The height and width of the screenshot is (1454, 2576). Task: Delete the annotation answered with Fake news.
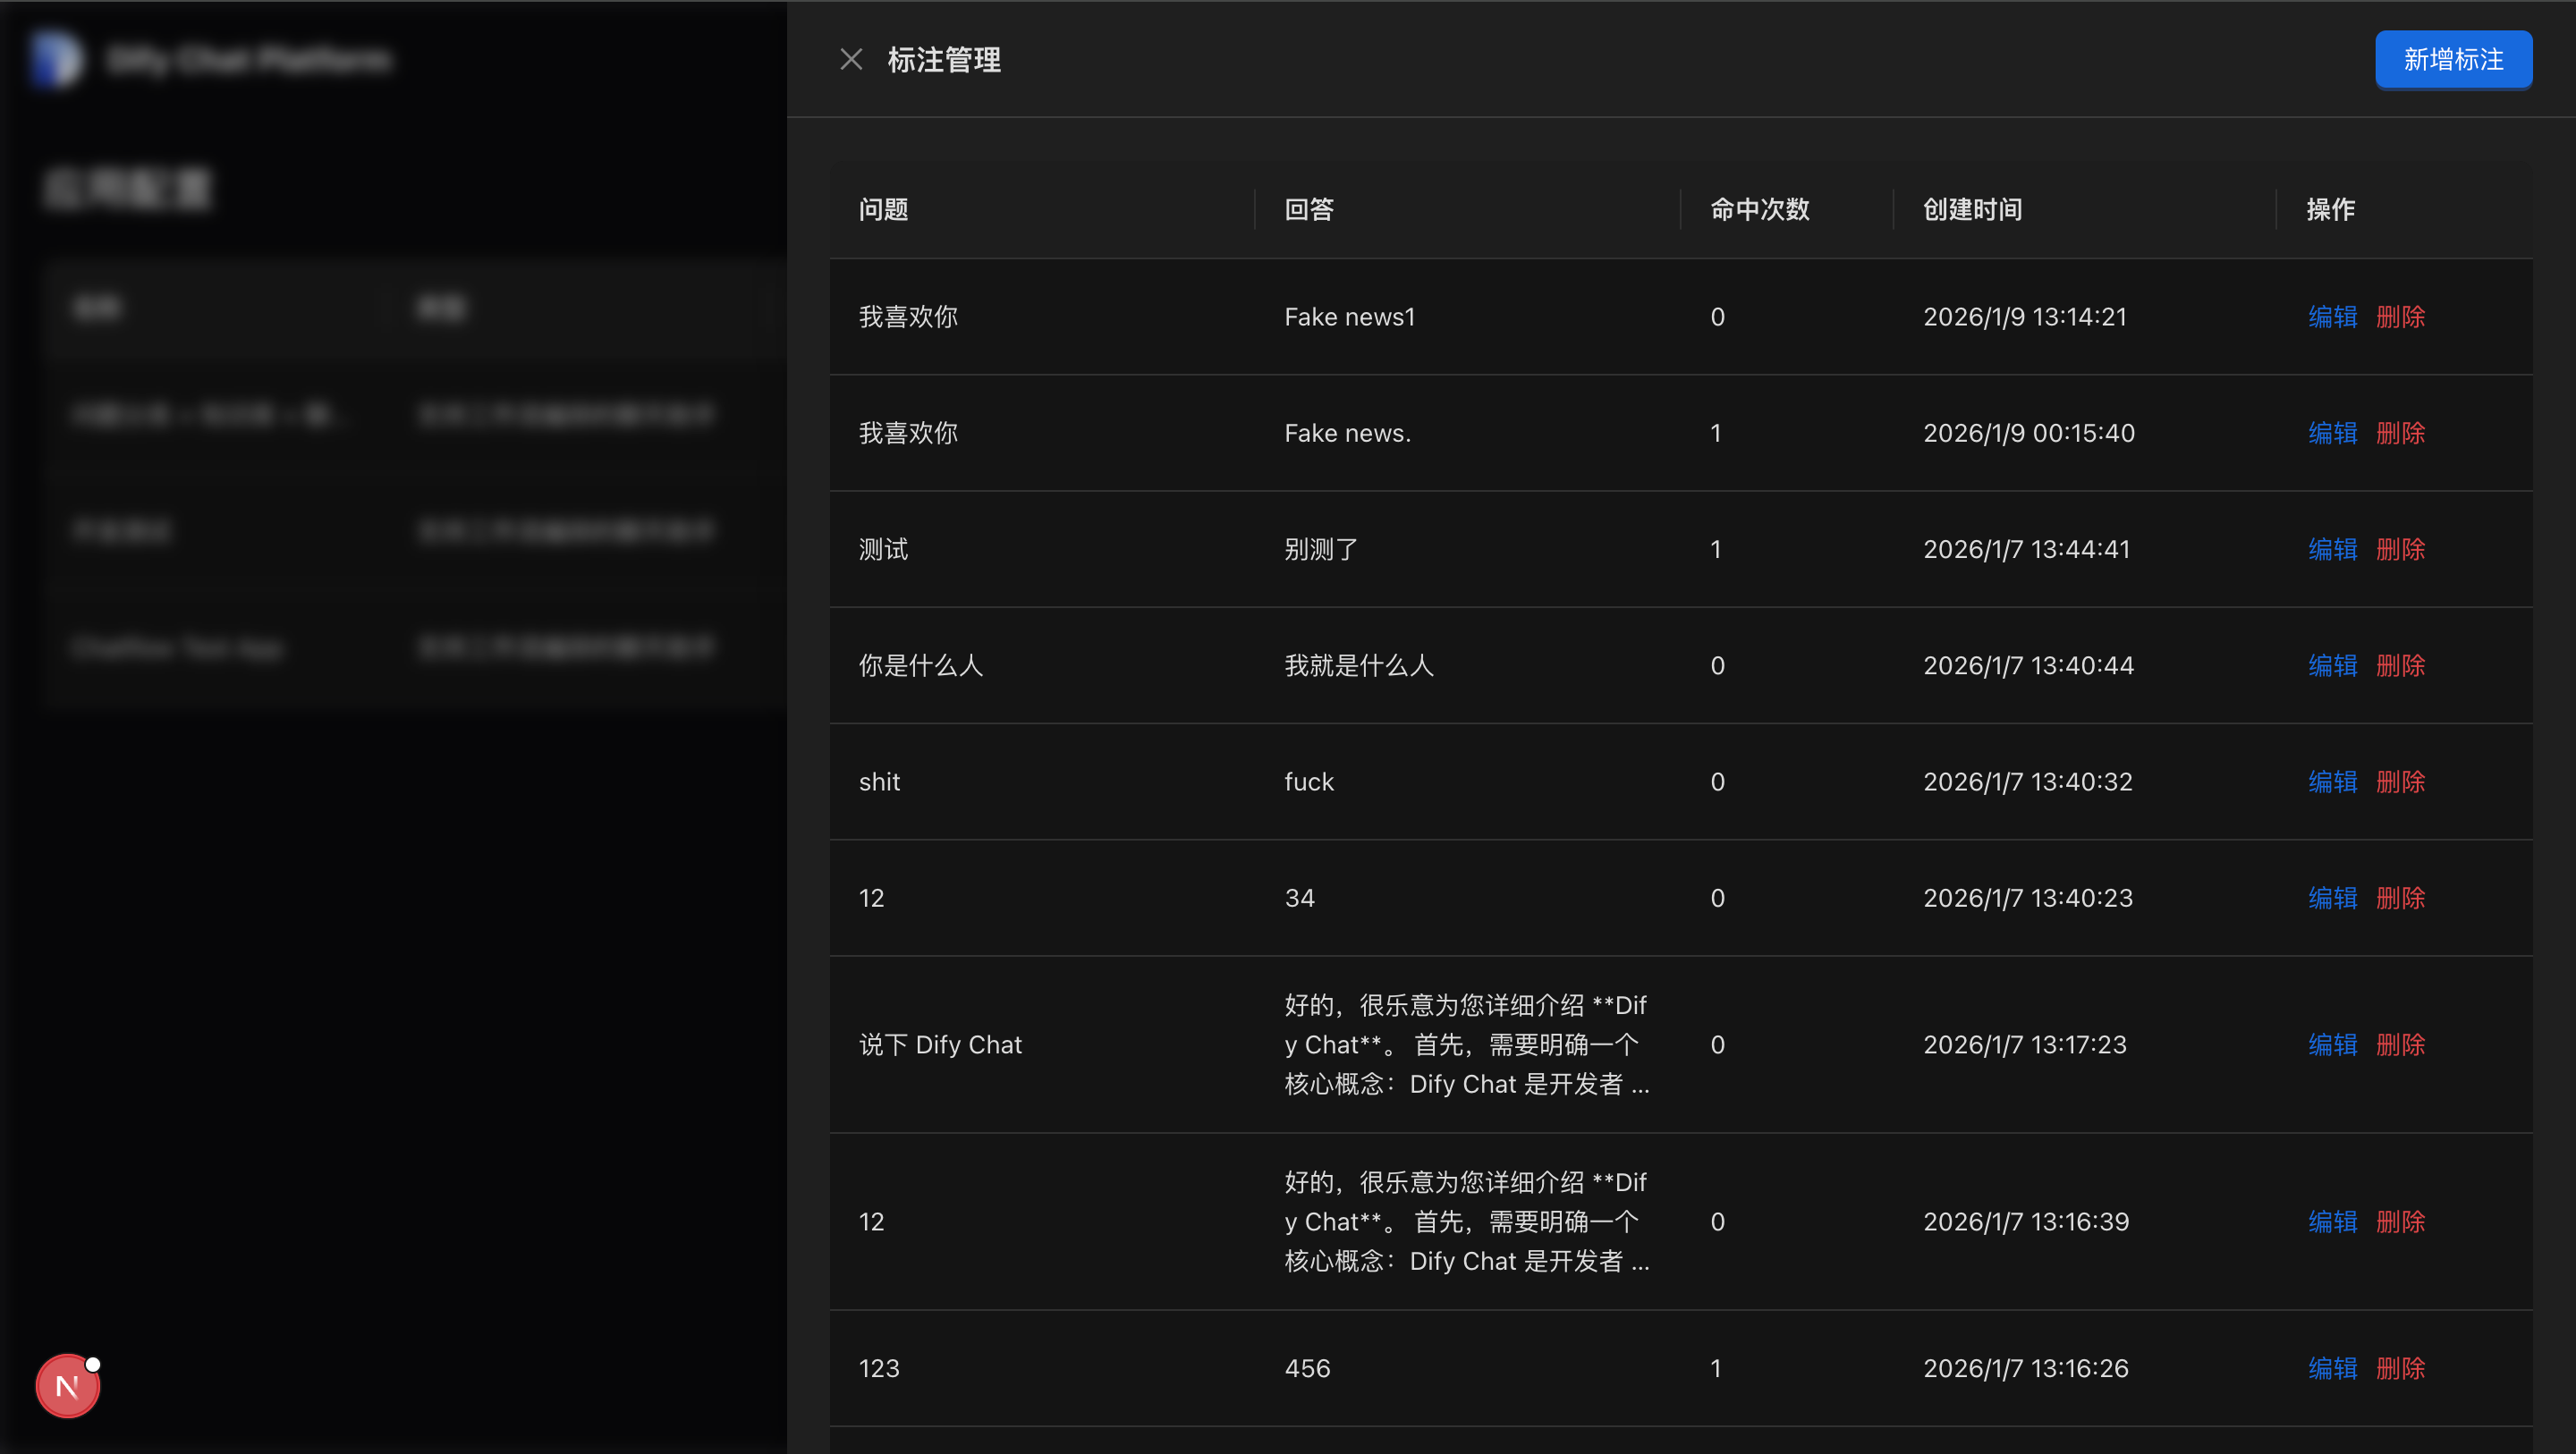click(x=2400, y=433)
